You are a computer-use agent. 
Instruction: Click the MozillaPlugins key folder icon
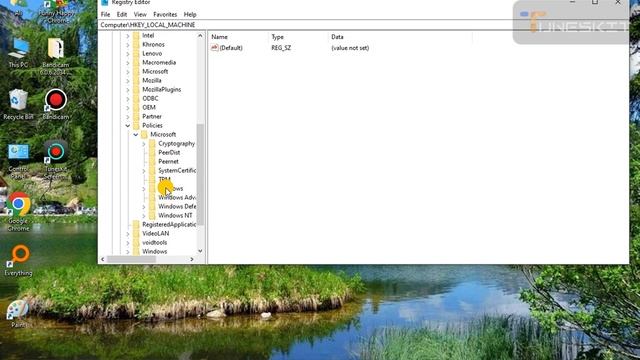136,89
